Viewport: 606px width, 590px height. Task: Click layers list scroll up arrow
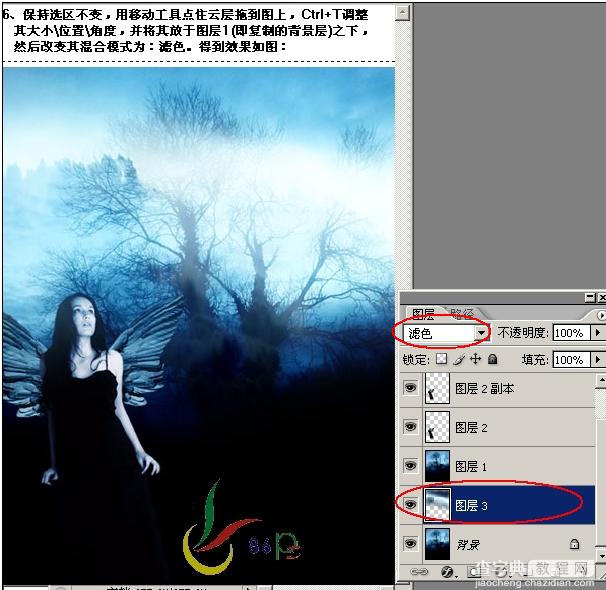[601, 381]
